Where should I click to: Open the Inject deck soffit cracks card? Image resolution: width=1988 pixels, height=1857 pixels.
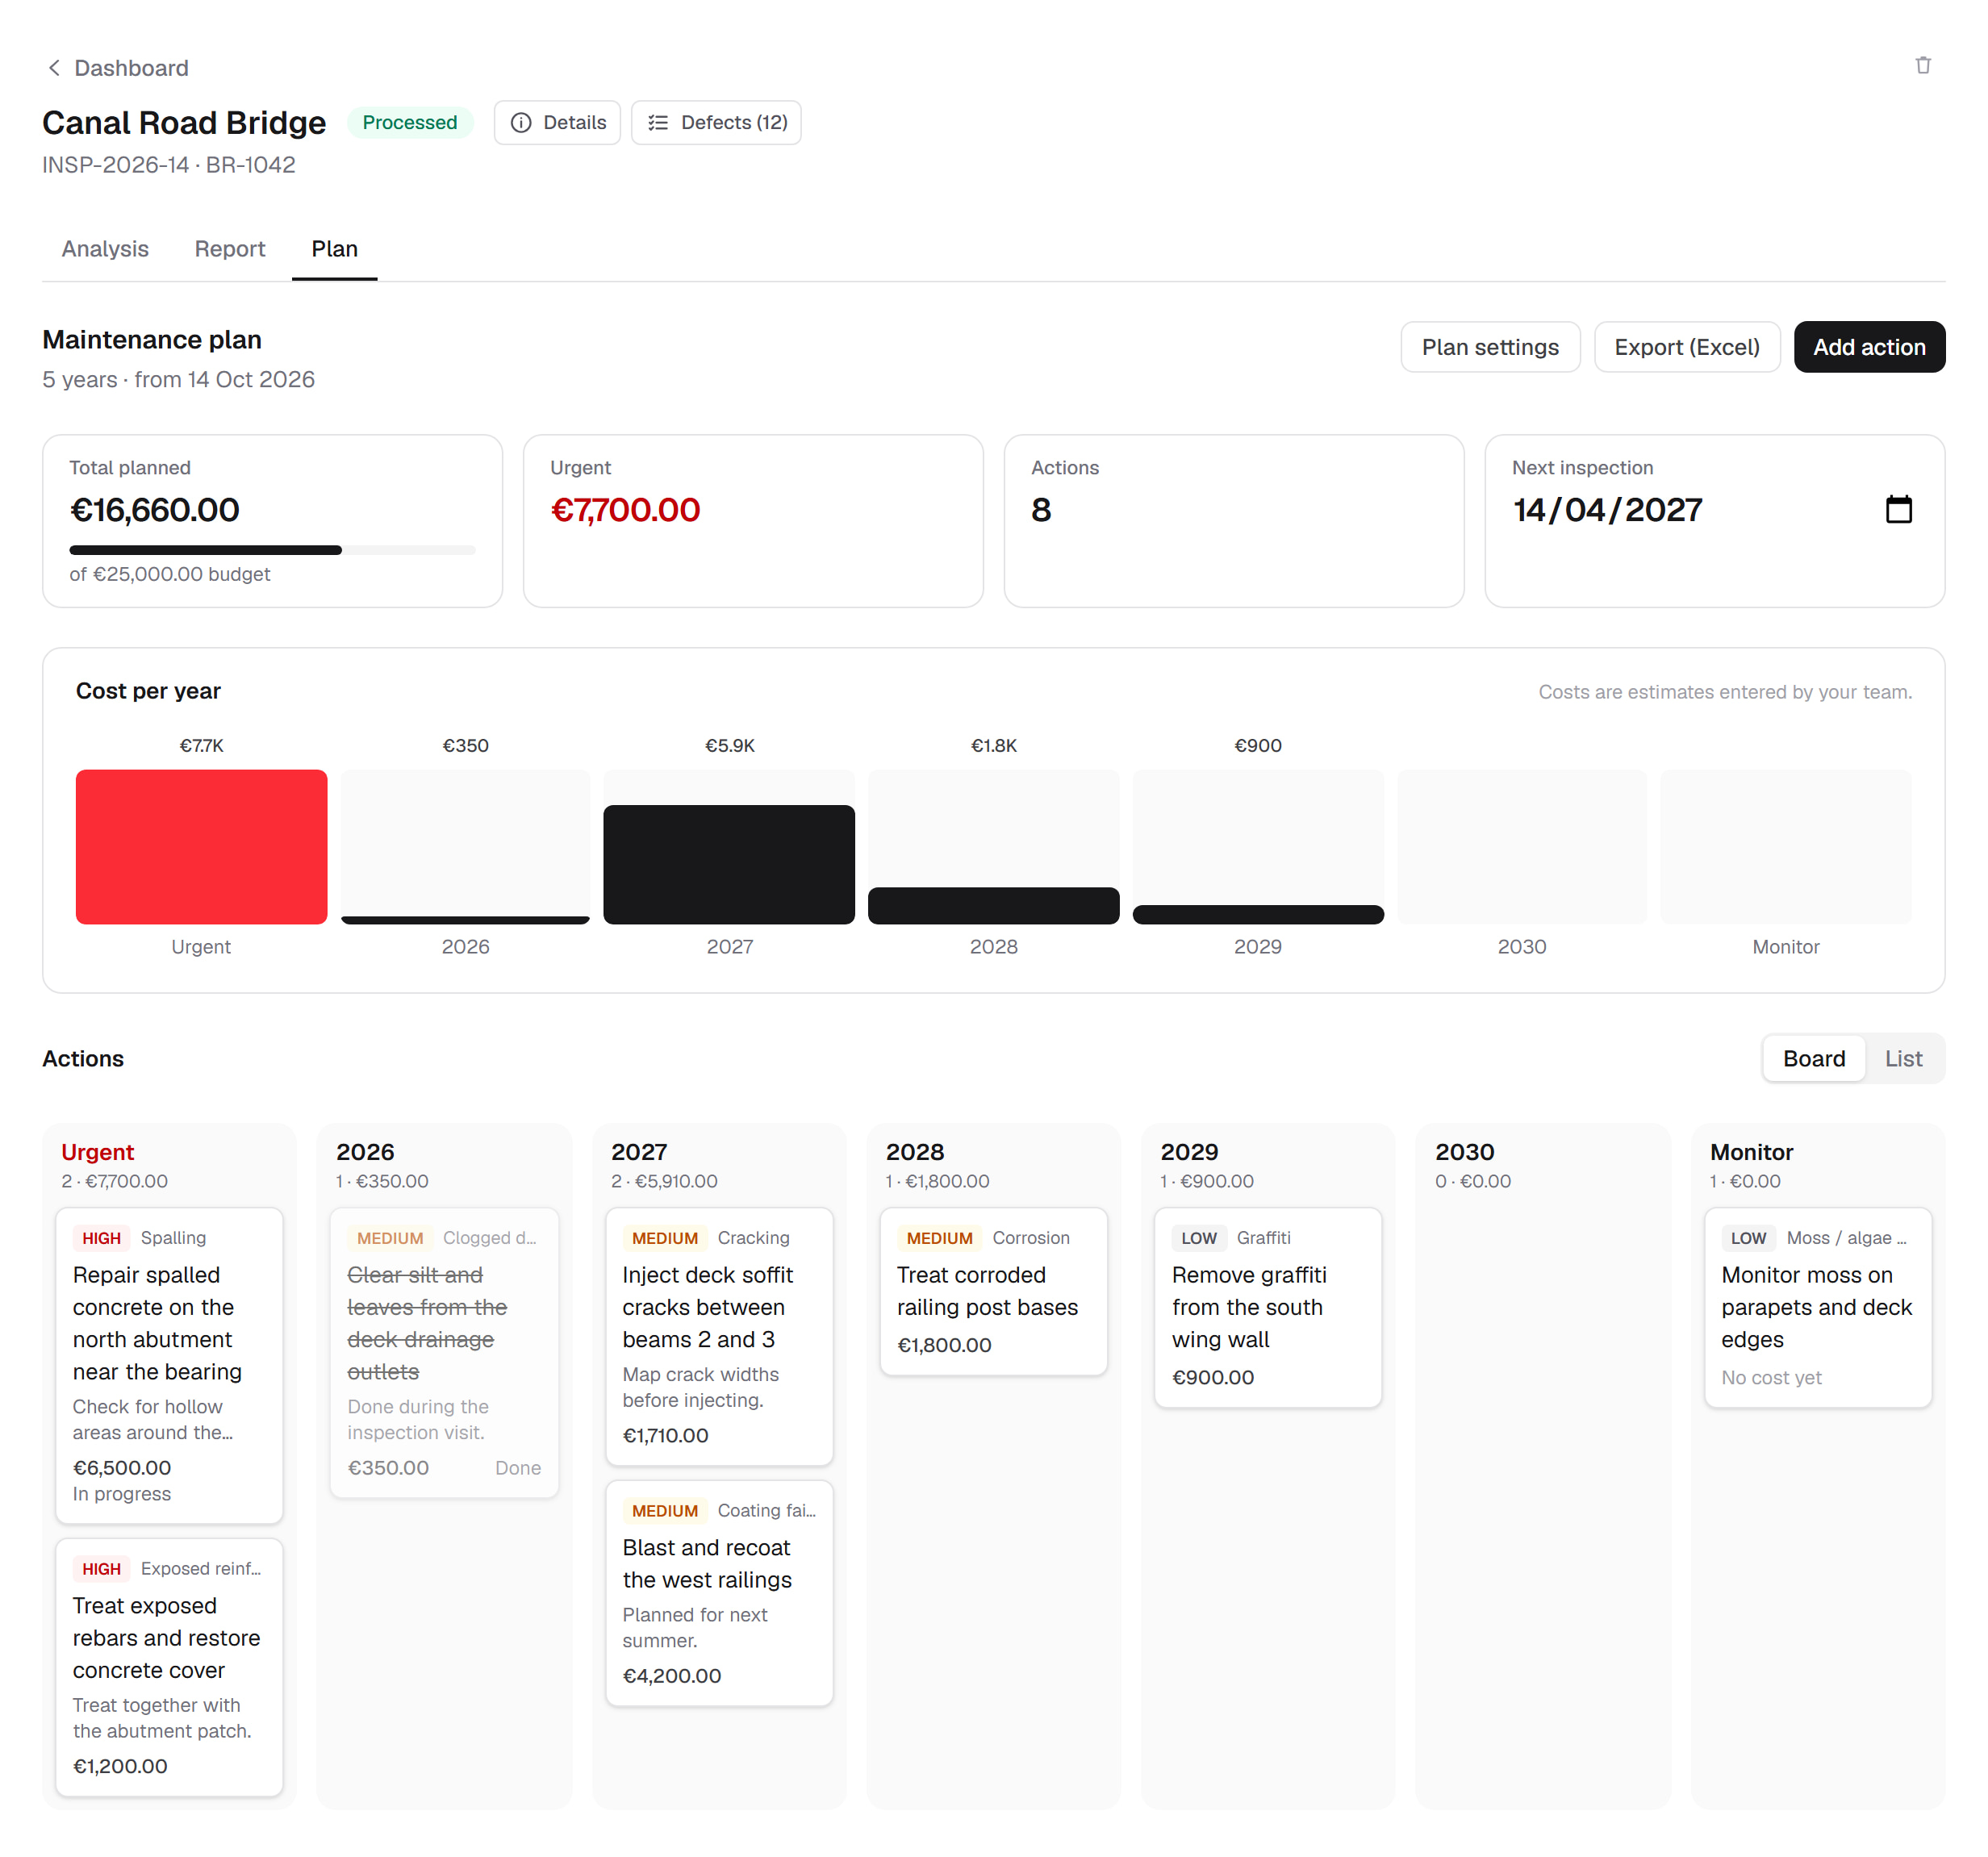[719, 1336]
